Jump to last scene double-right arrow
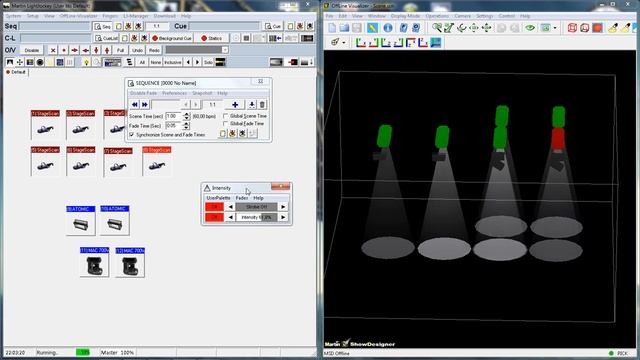 click(144, 105)
